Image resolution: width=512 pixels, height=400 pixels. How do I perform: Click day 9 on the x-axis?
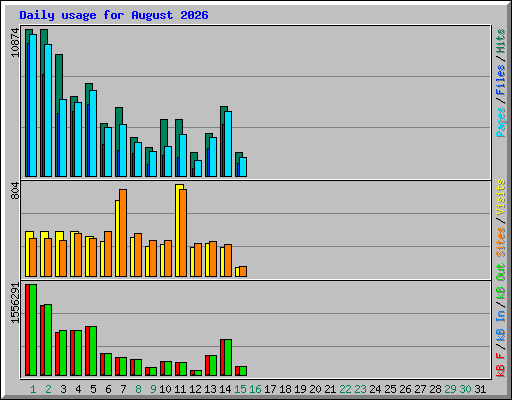click(153, 389)
